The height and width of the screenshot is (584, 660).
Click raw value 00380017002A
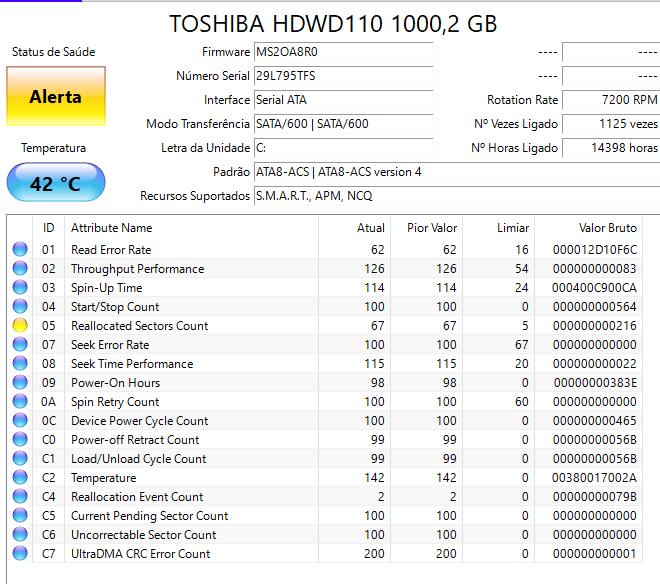click(594, 478)
